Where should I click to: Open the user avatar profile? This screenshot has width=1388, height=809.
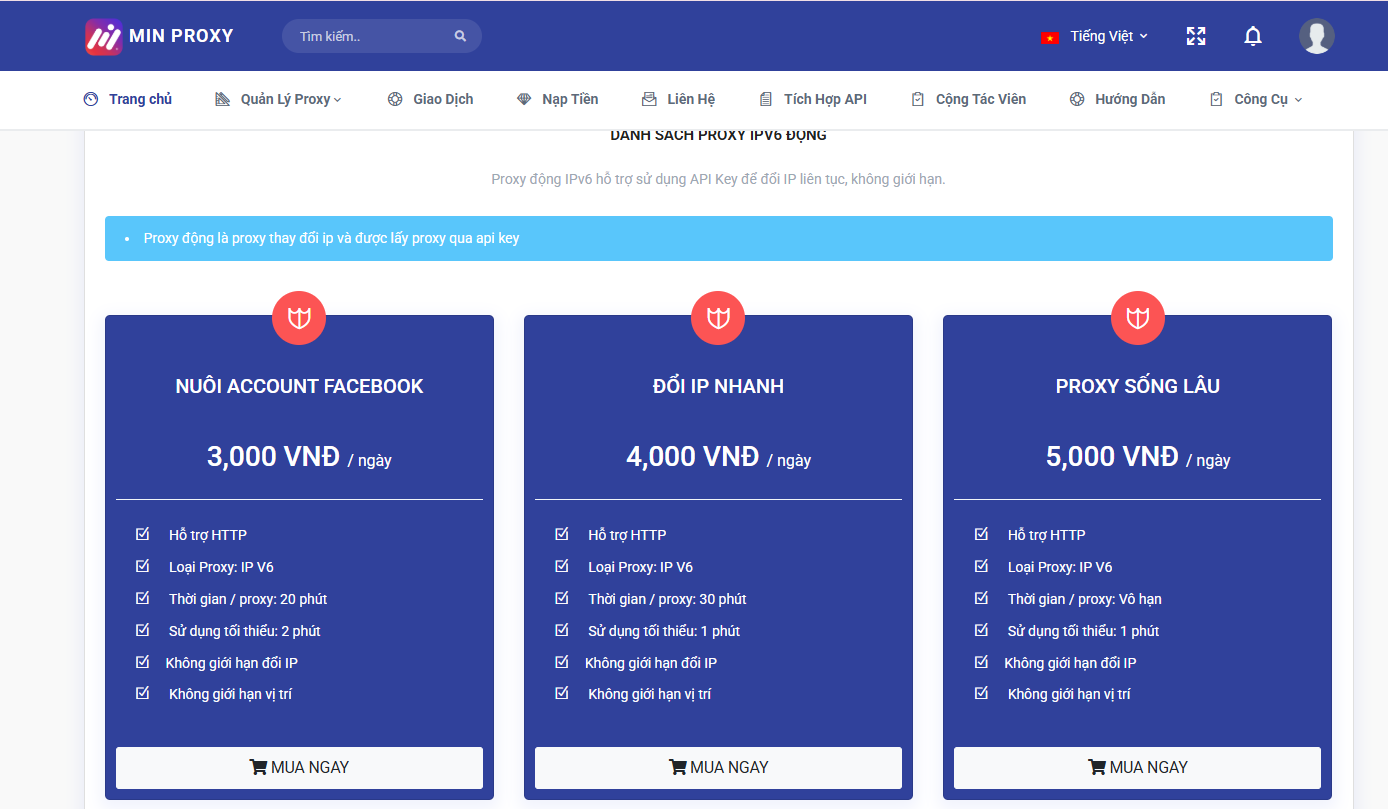pyautogui.click(x=1316, y=36)
